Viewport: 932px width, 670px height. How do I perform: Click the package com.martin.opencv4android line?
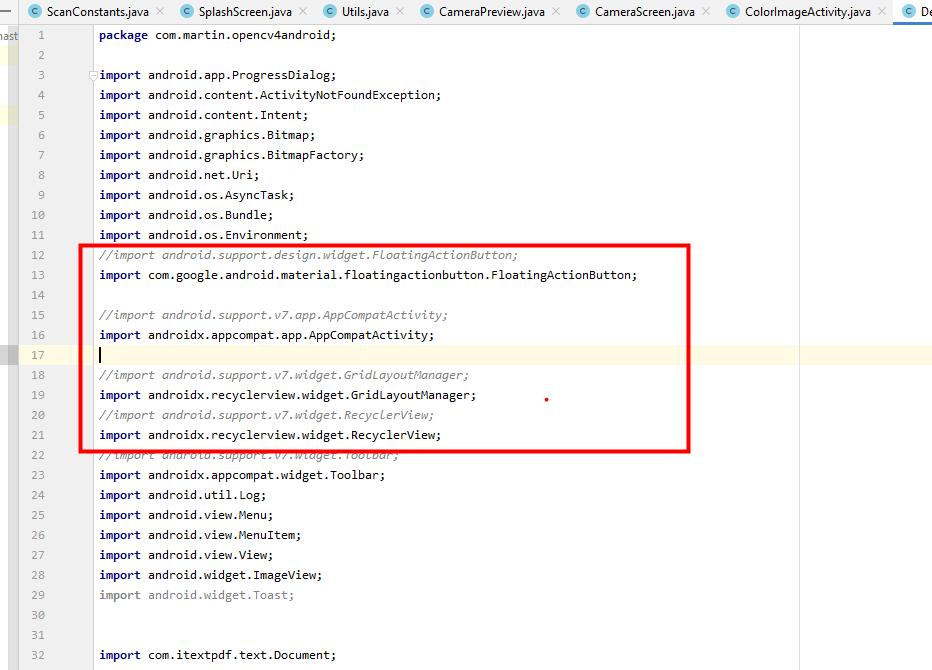coord(218,35)
